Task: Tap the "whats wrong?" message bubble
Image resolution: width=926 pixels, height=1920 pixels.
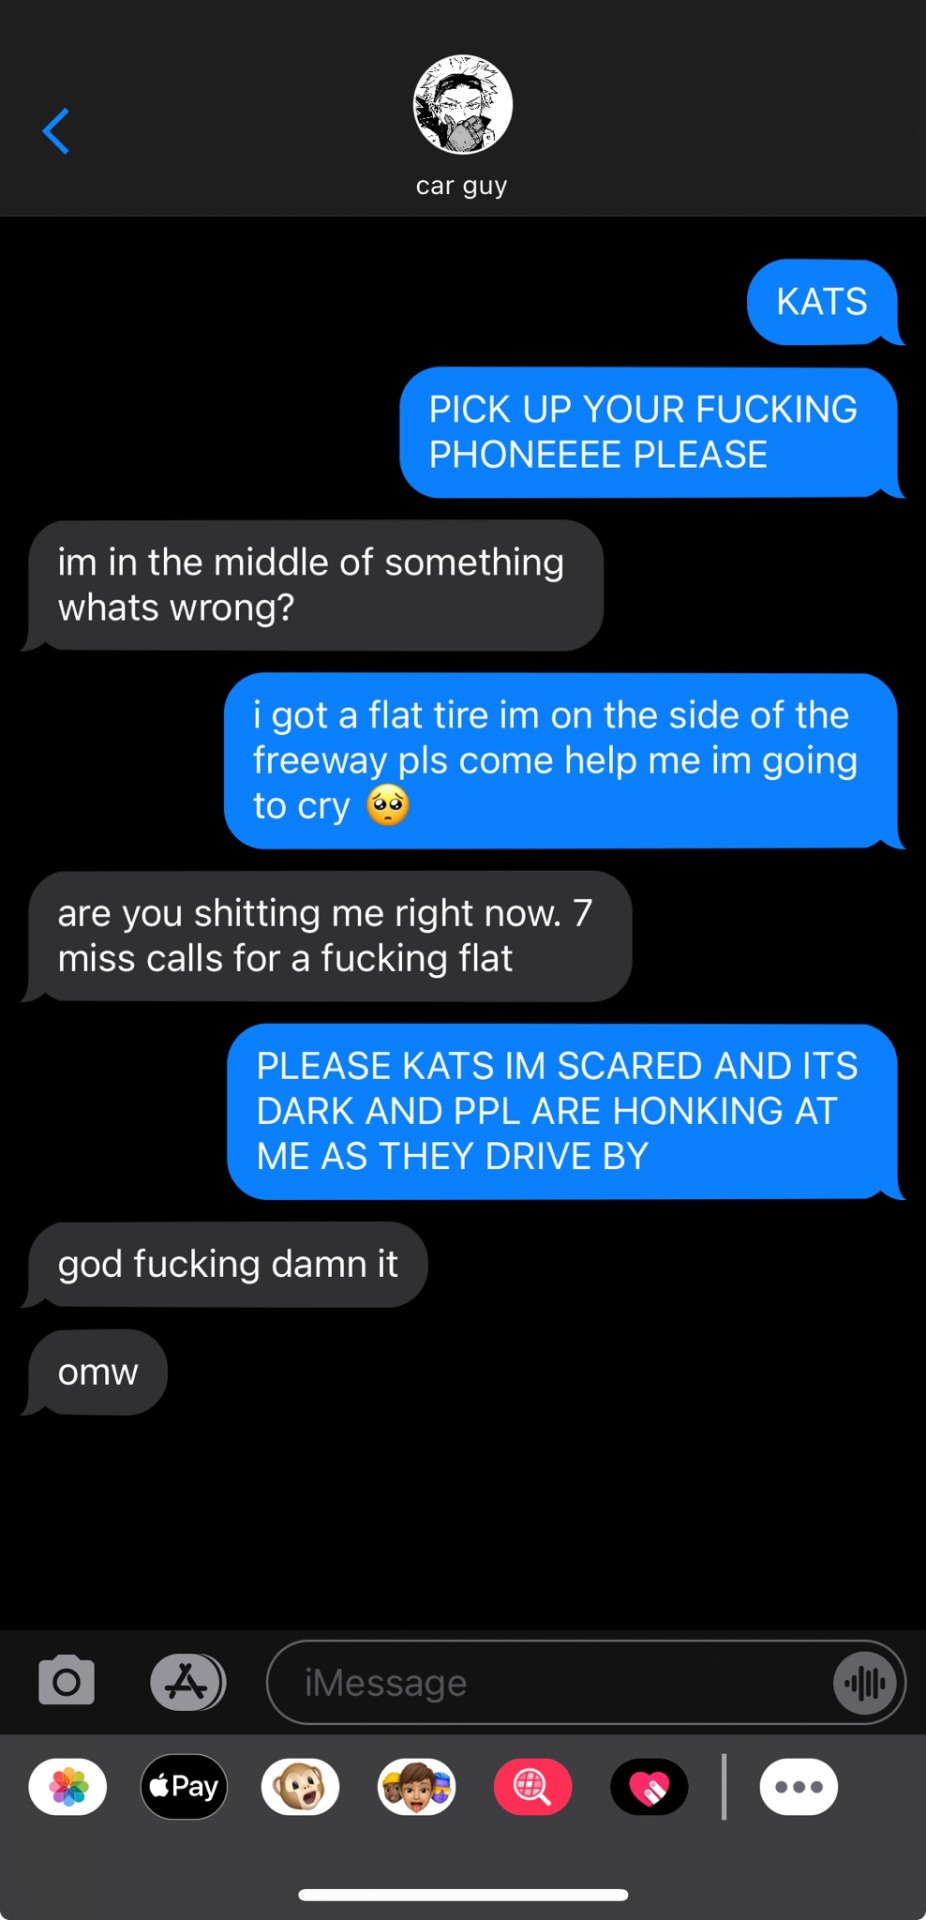Action: pos(314,585)
